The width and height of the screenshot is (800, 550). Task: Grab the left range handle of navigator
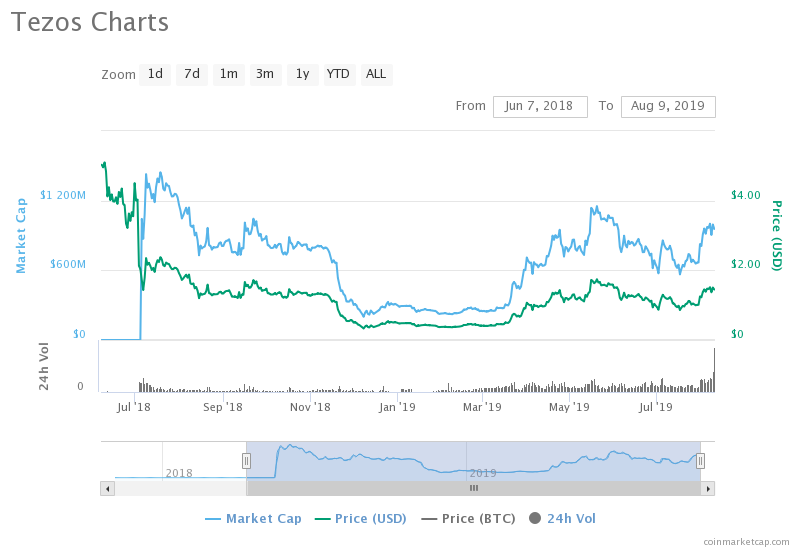click(246, 461)
